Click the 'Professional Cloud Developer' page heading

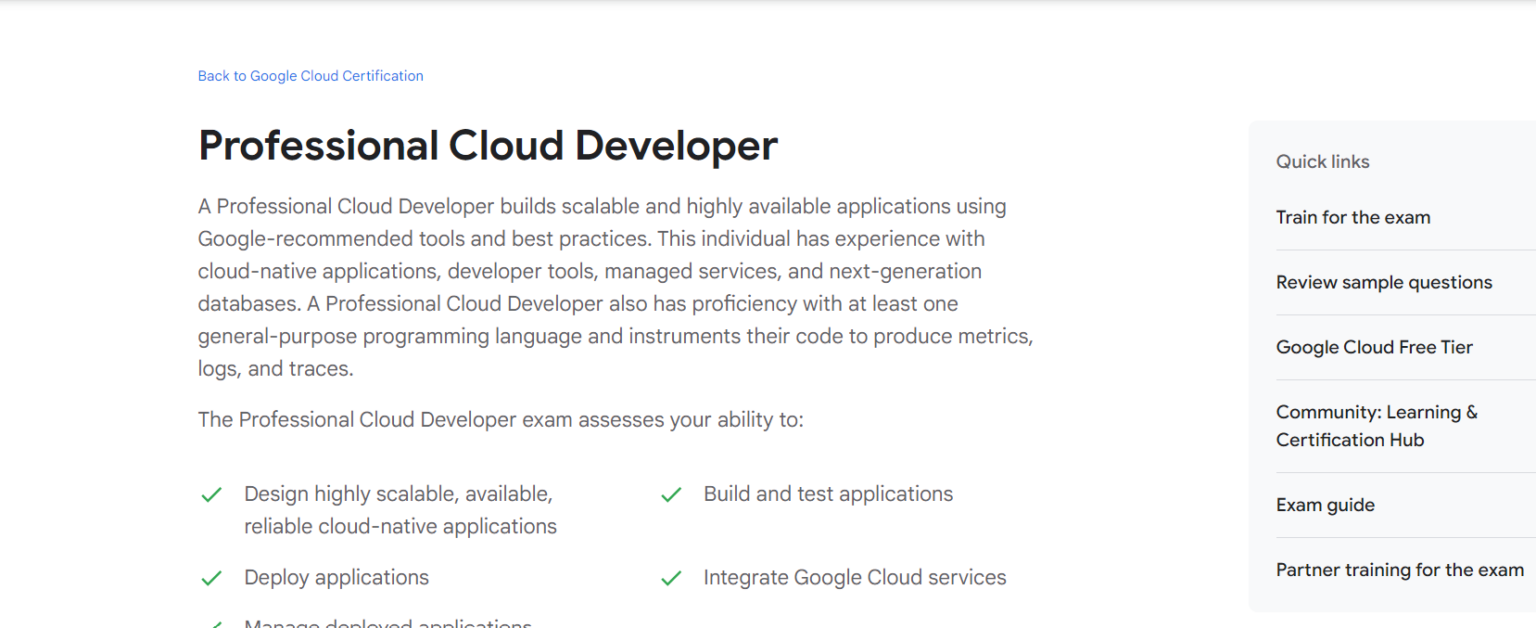tap(487, 146)
